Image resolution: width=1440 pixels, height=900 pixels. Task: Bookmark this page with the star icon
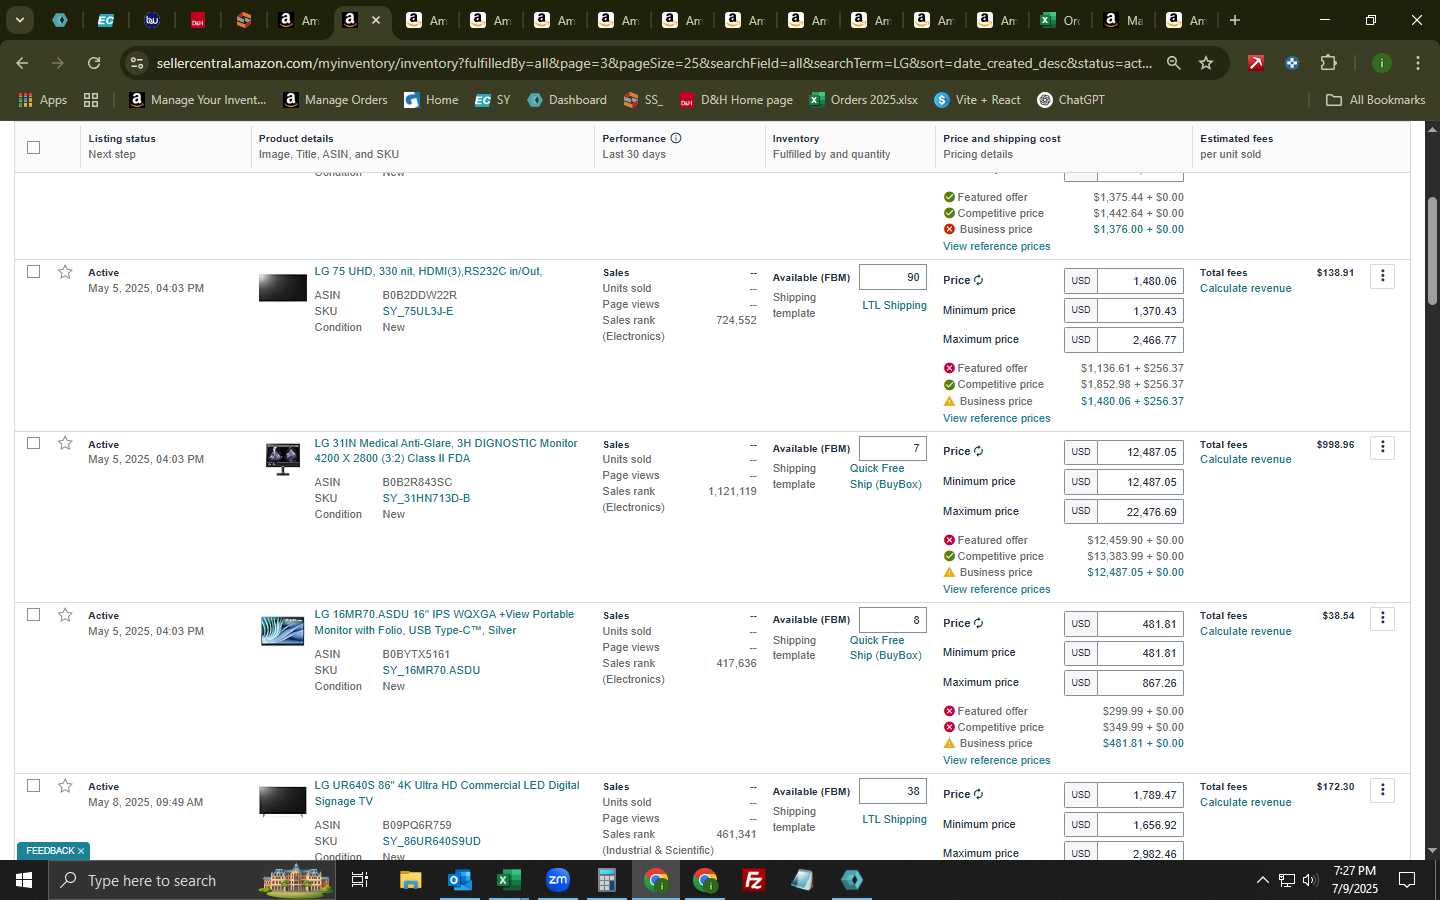[x=1206, y=63]
